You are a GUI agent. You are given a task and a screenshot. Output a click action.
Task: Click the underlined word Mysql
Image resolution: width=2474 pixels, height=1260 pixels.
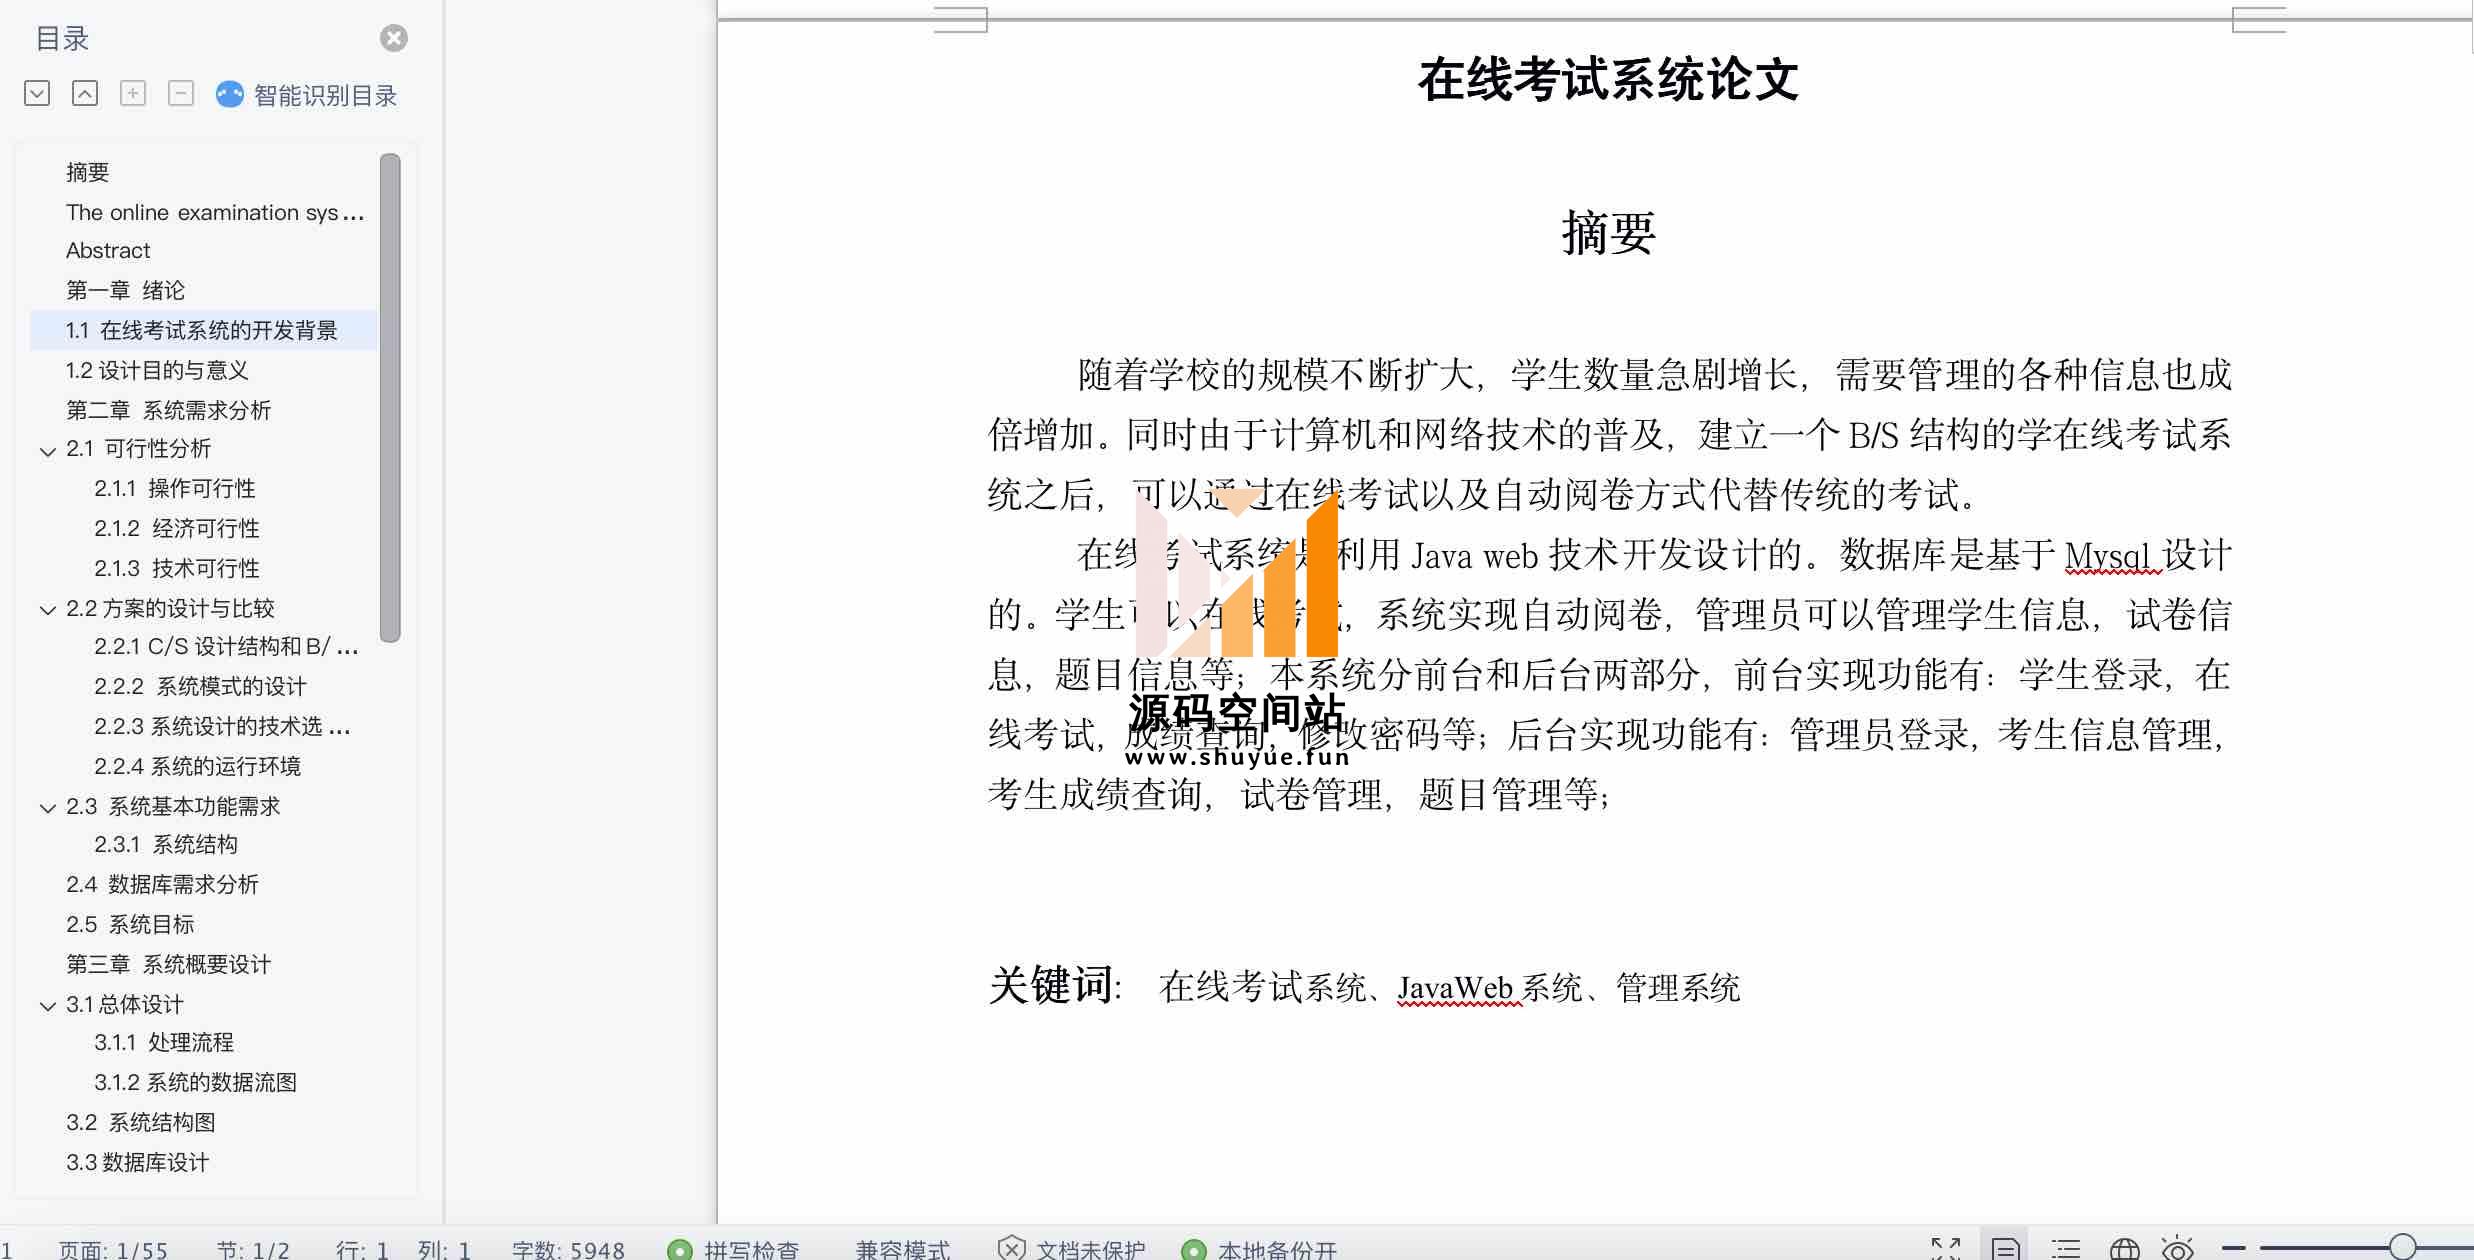2106,556
